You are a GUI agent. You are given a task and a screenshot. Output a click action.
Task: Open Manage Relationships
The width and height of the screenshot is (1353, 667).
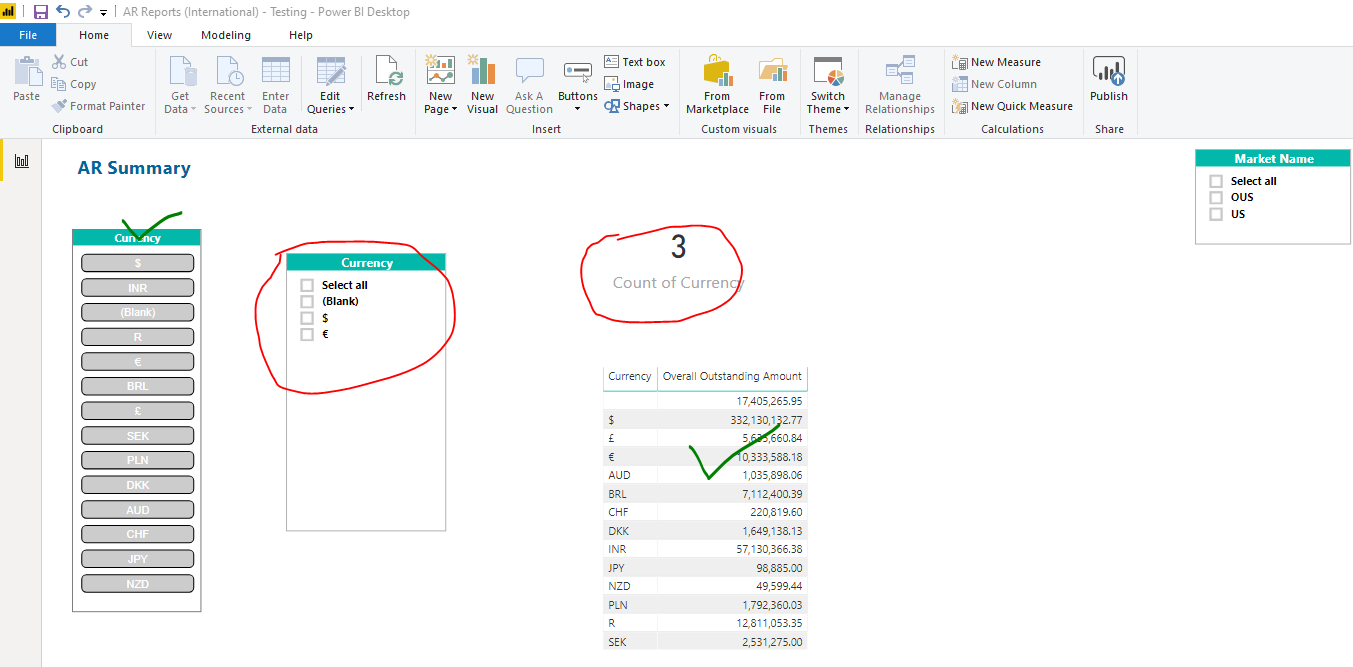(900, 85)
